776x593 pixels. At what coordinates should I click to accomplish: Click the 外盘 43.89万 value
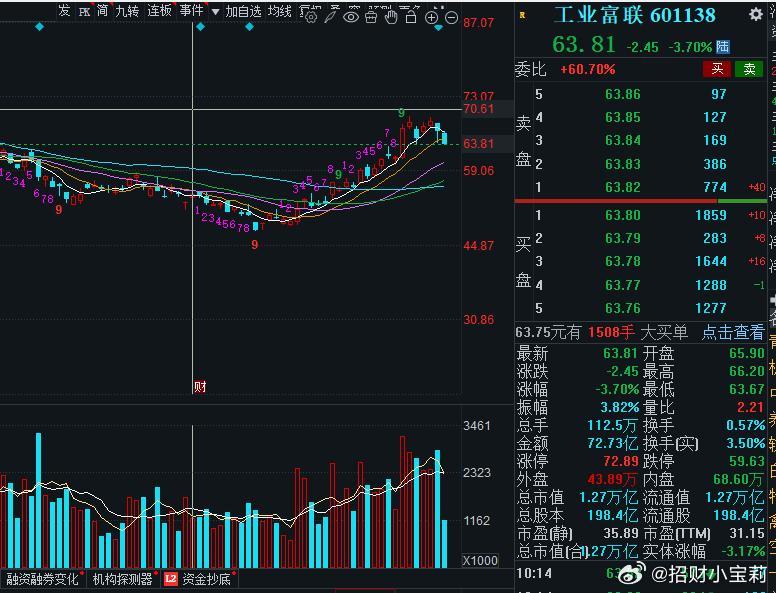click(612, 479)
